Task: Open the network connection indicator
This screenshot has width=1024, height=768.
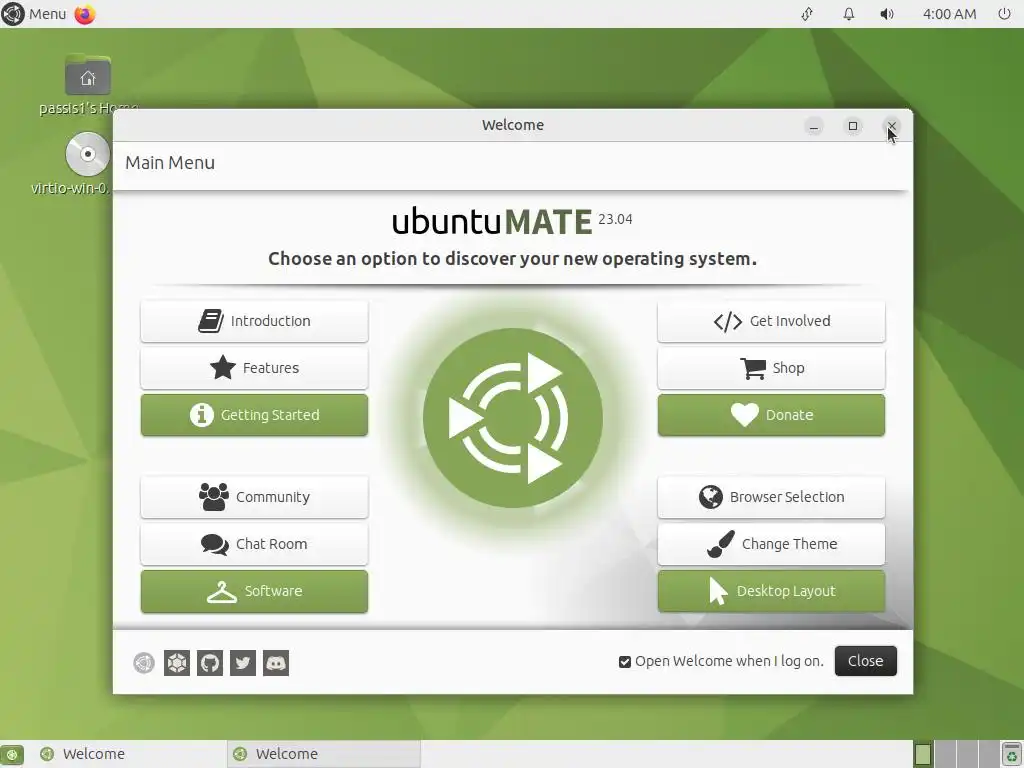Action: point(807,14)
